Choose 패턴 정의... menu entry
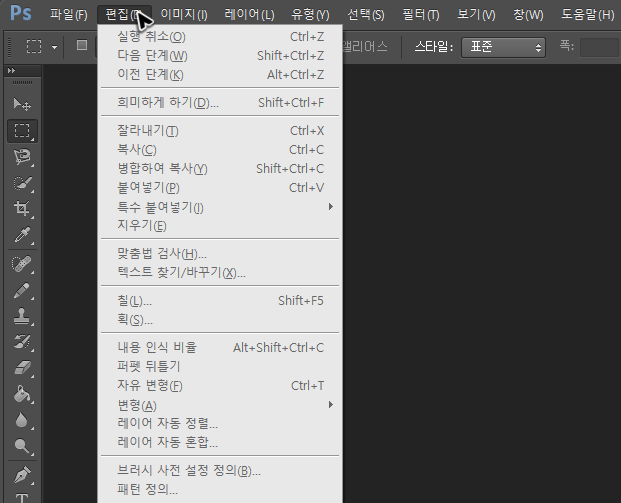This screenshot has height=503, width=621. click(x=220, y=490)
